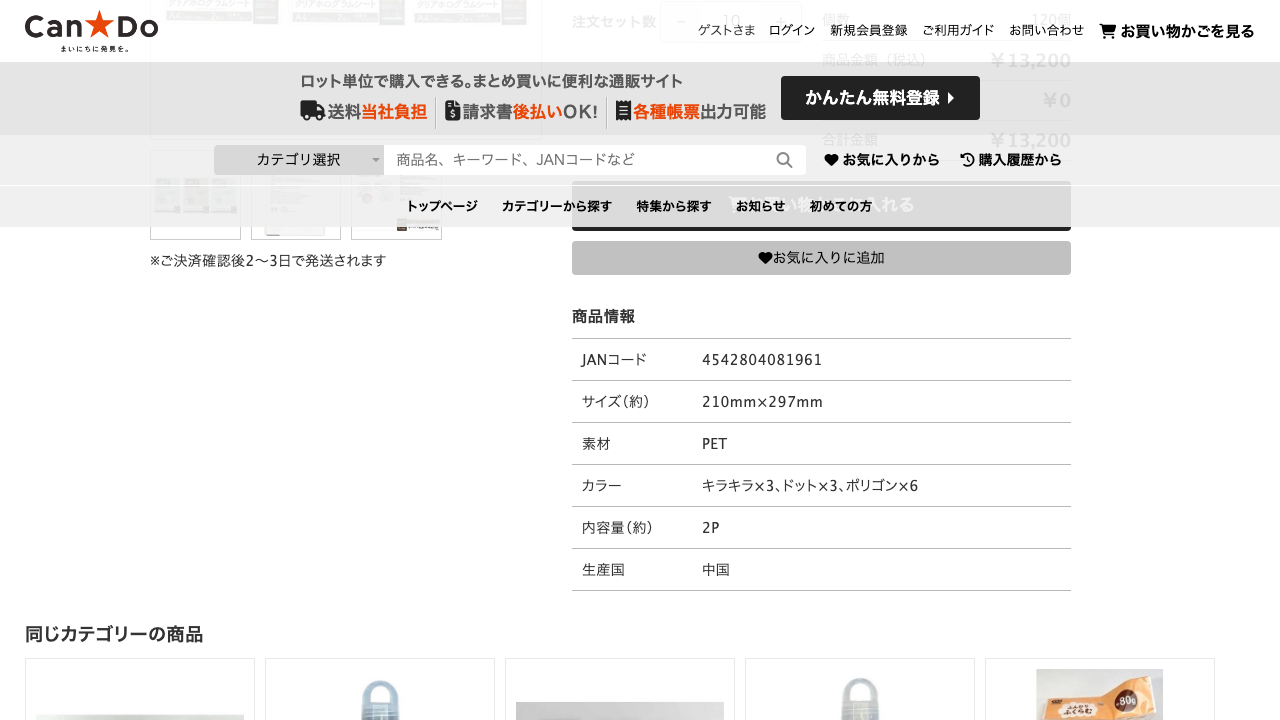Open 新規会員登録 link
Viewport: 1280px width, 720px height.
pos(869,30)
